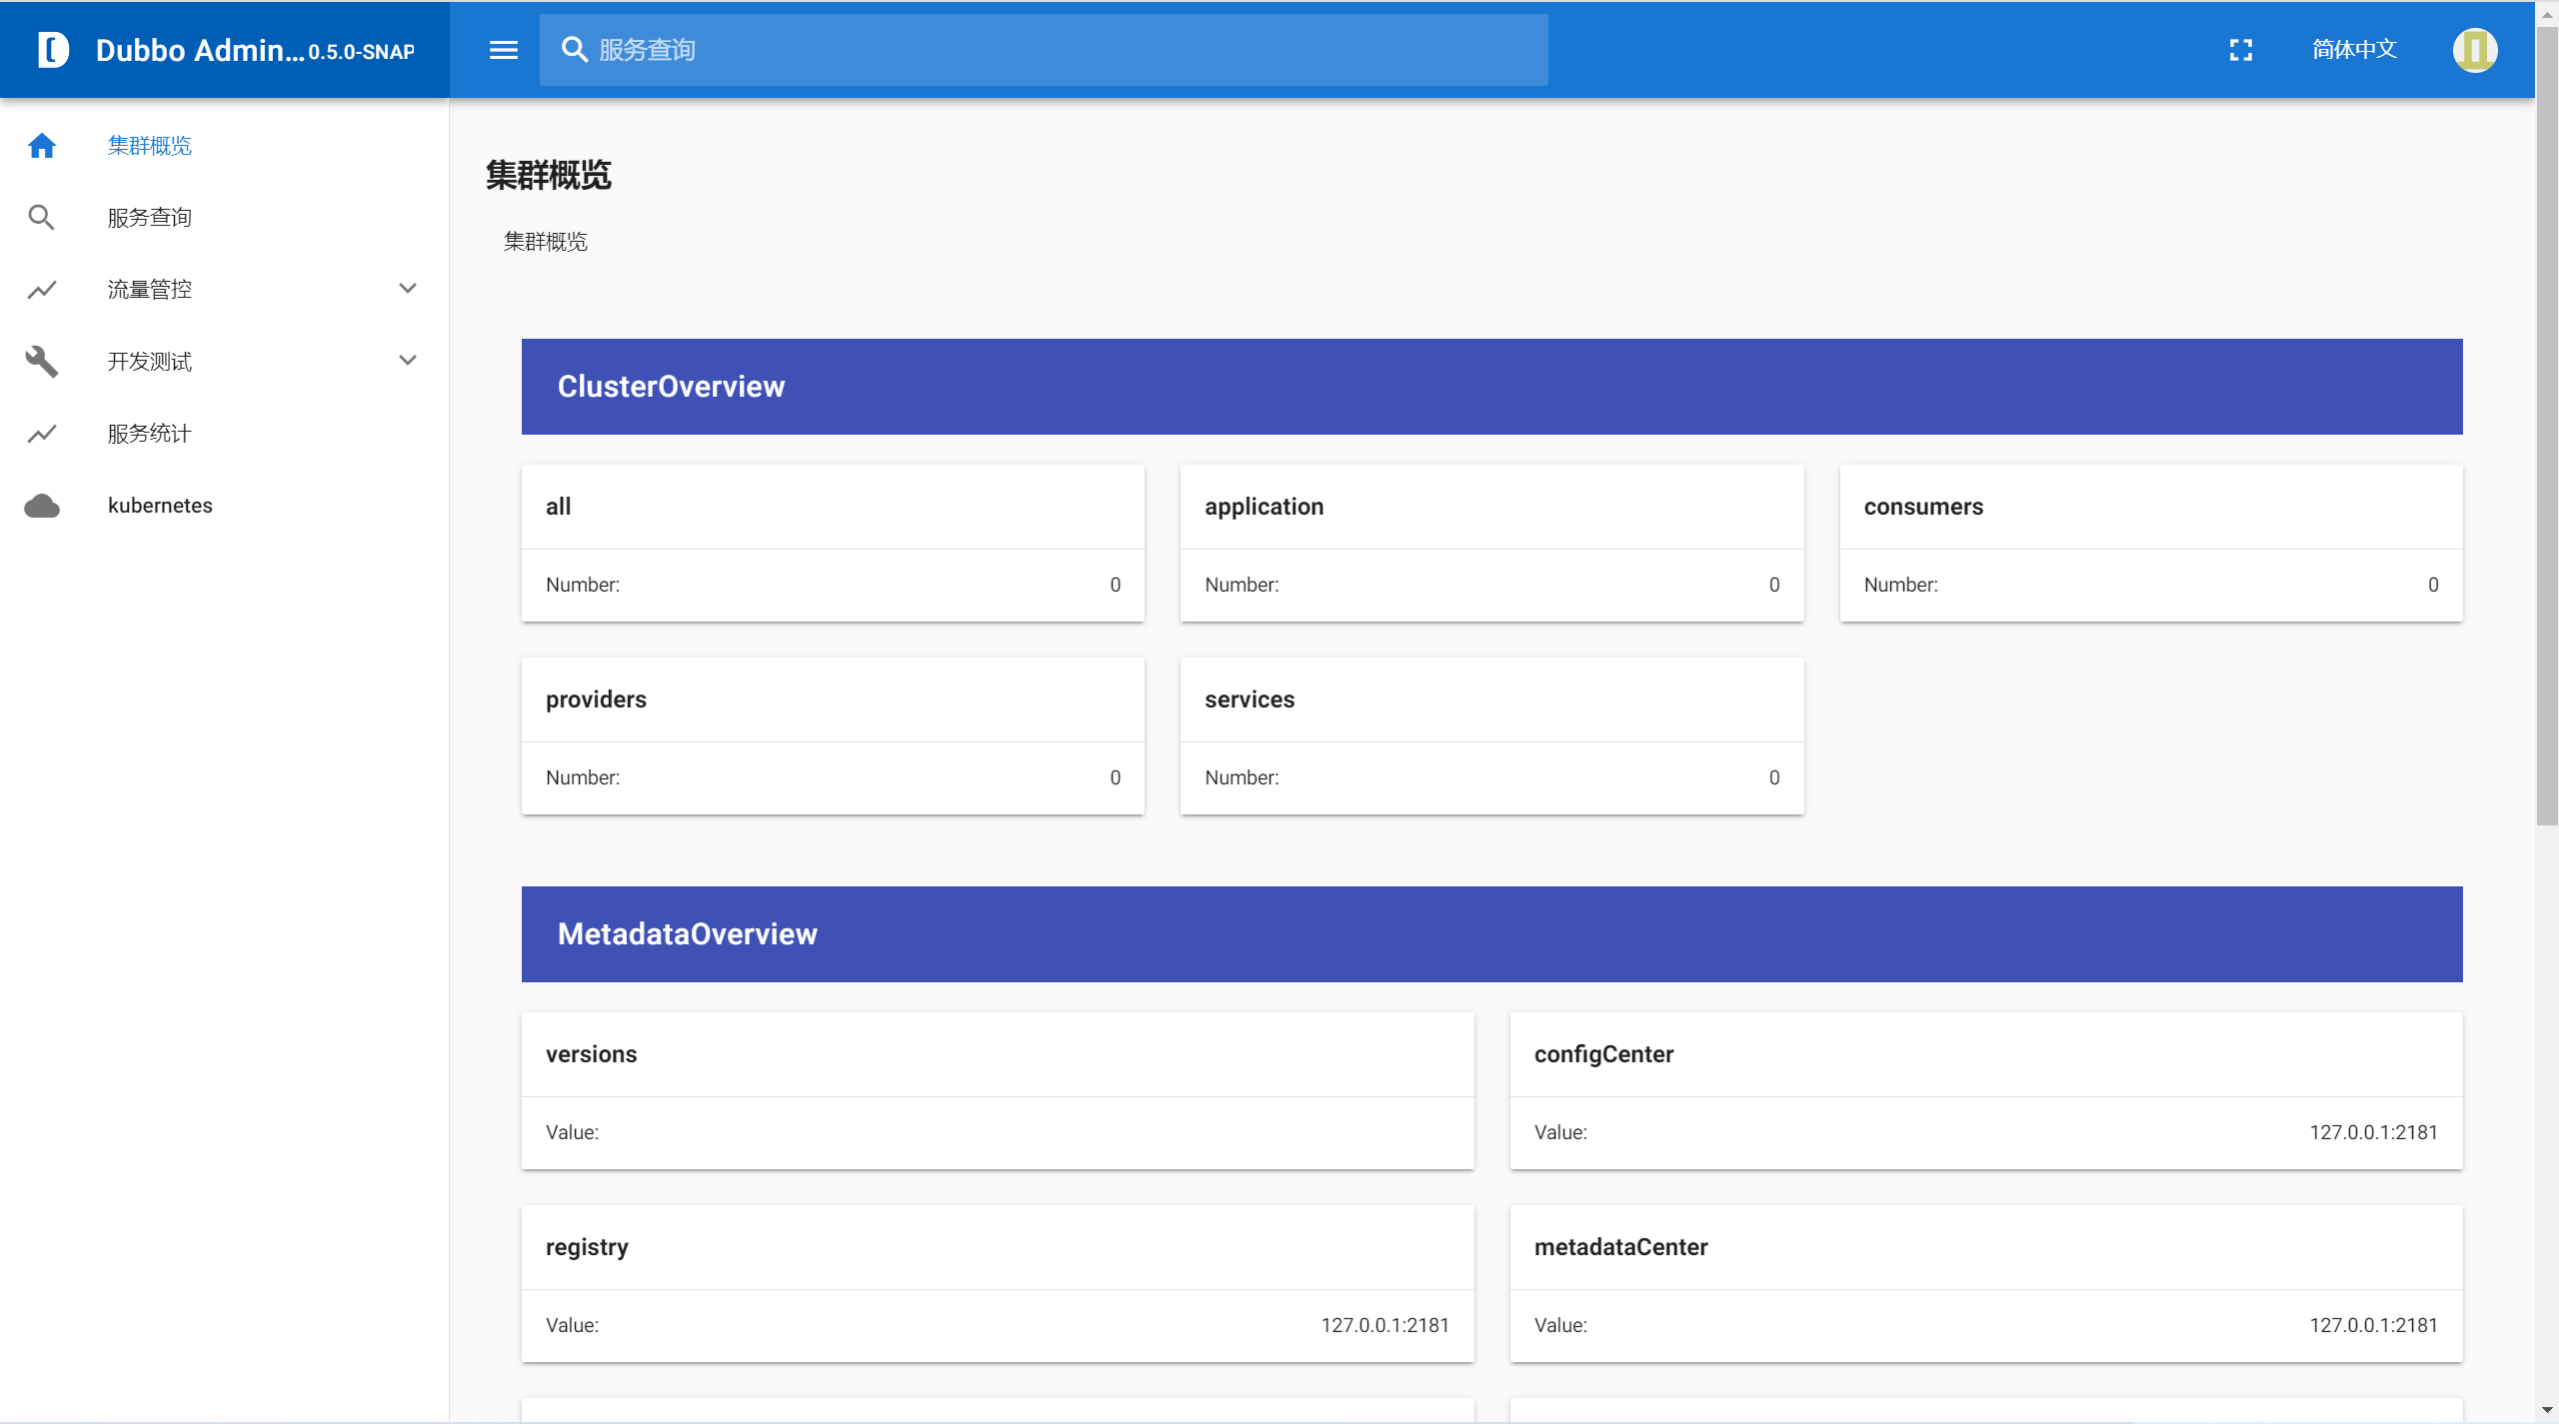This screenshot has height=1424, width=2559.
Task: Click the cloud icon beside kubernetes
Action: (x=42, y=505)
